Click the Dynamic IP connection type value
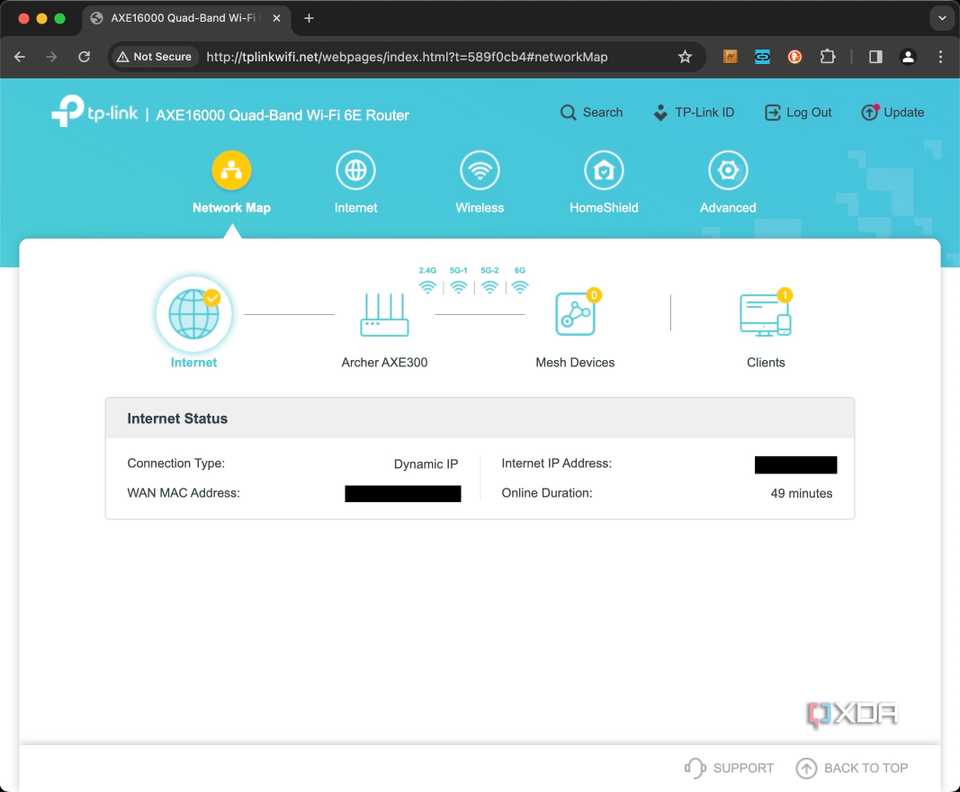This screenshot has width=960, height=792. (x=426, y=464)
